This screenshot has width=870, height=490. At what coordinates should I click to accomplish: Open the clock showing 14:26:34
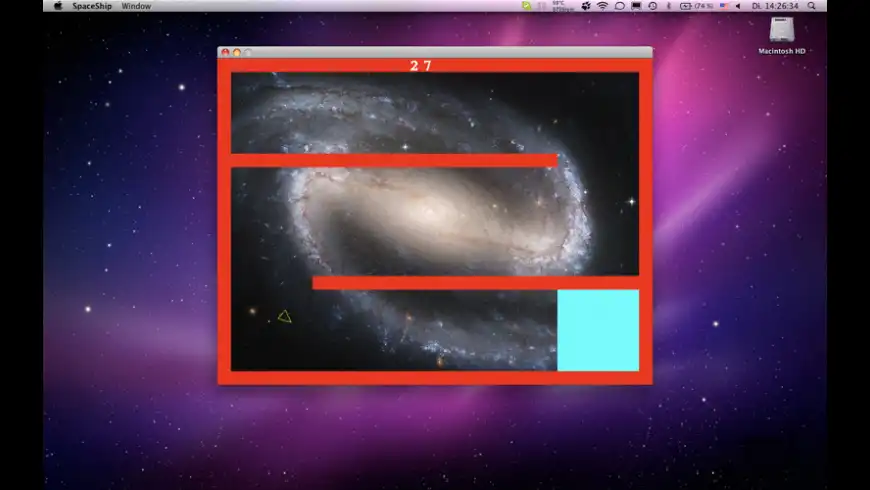point(775,6)
